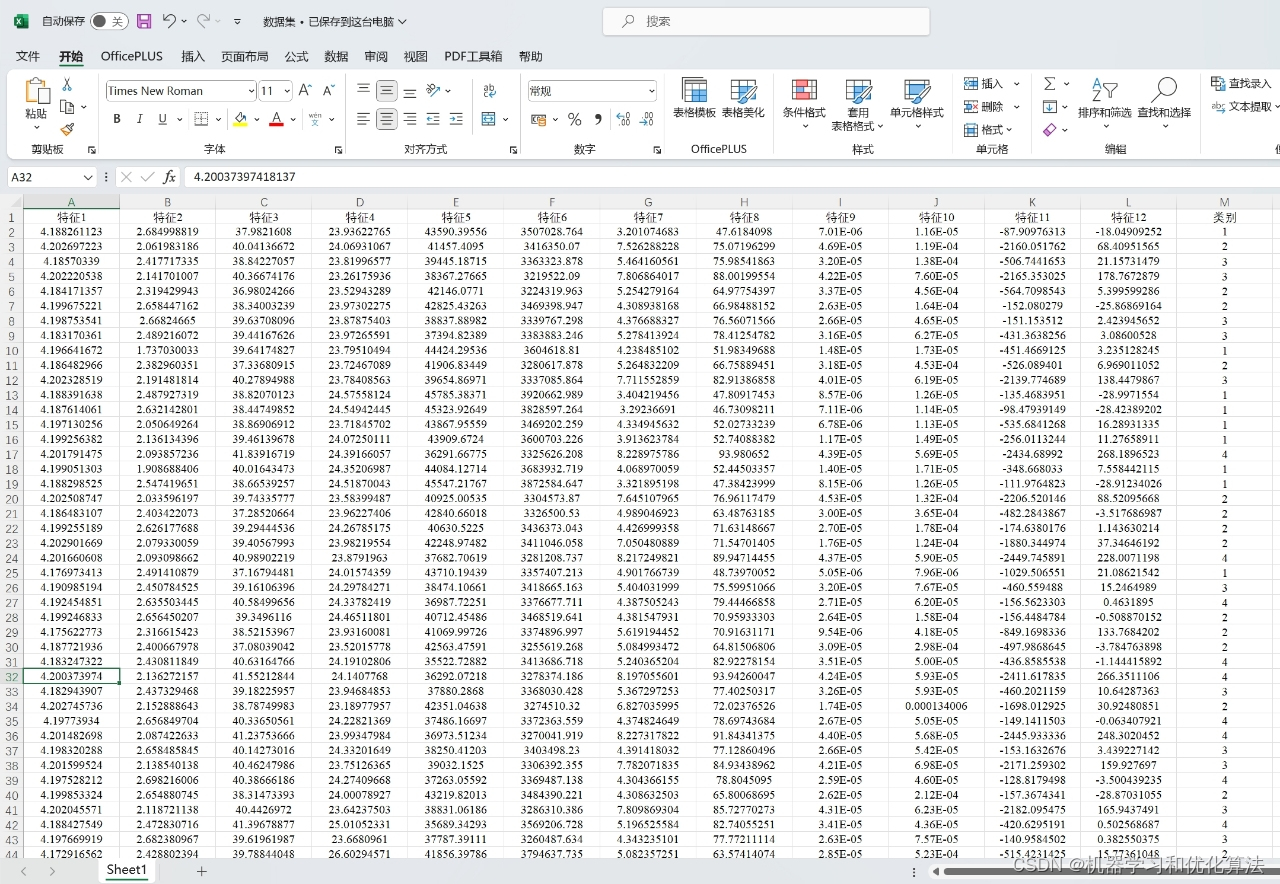Click the Merge and Center icon

pyautogui.click(x=488, y=119)
